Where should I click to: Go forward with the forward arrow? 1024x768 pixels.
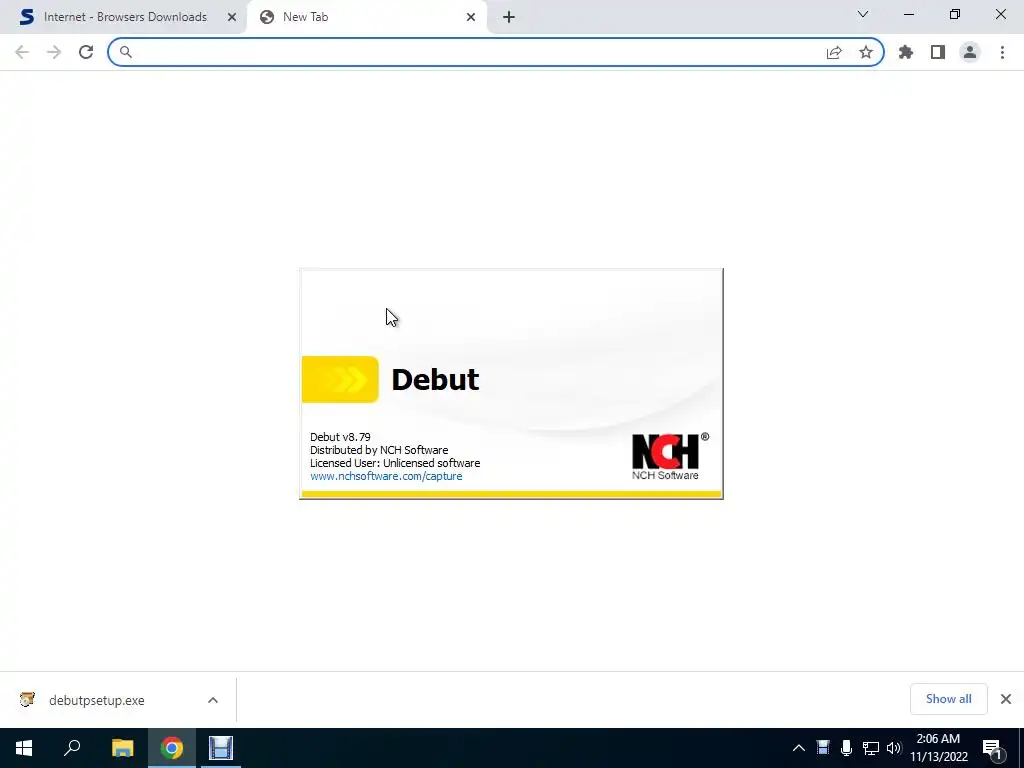point(54,52)
